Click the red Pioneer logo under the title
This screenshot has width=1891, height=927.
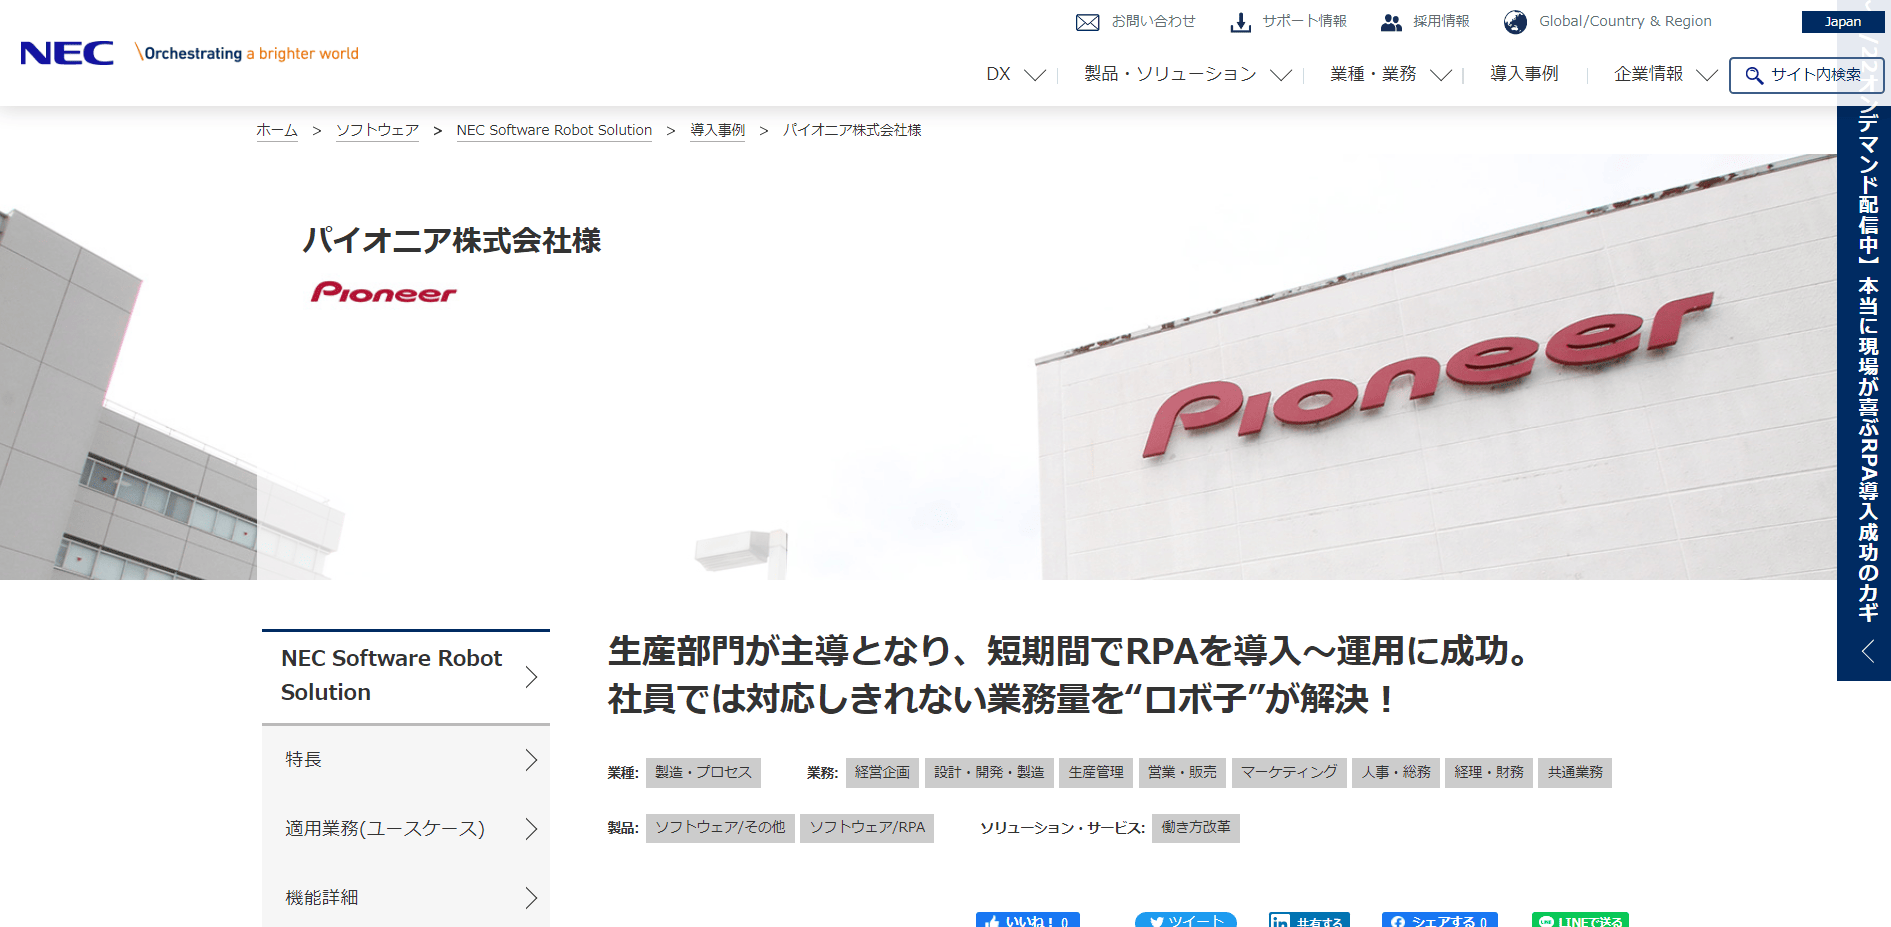tap(384, 292)
